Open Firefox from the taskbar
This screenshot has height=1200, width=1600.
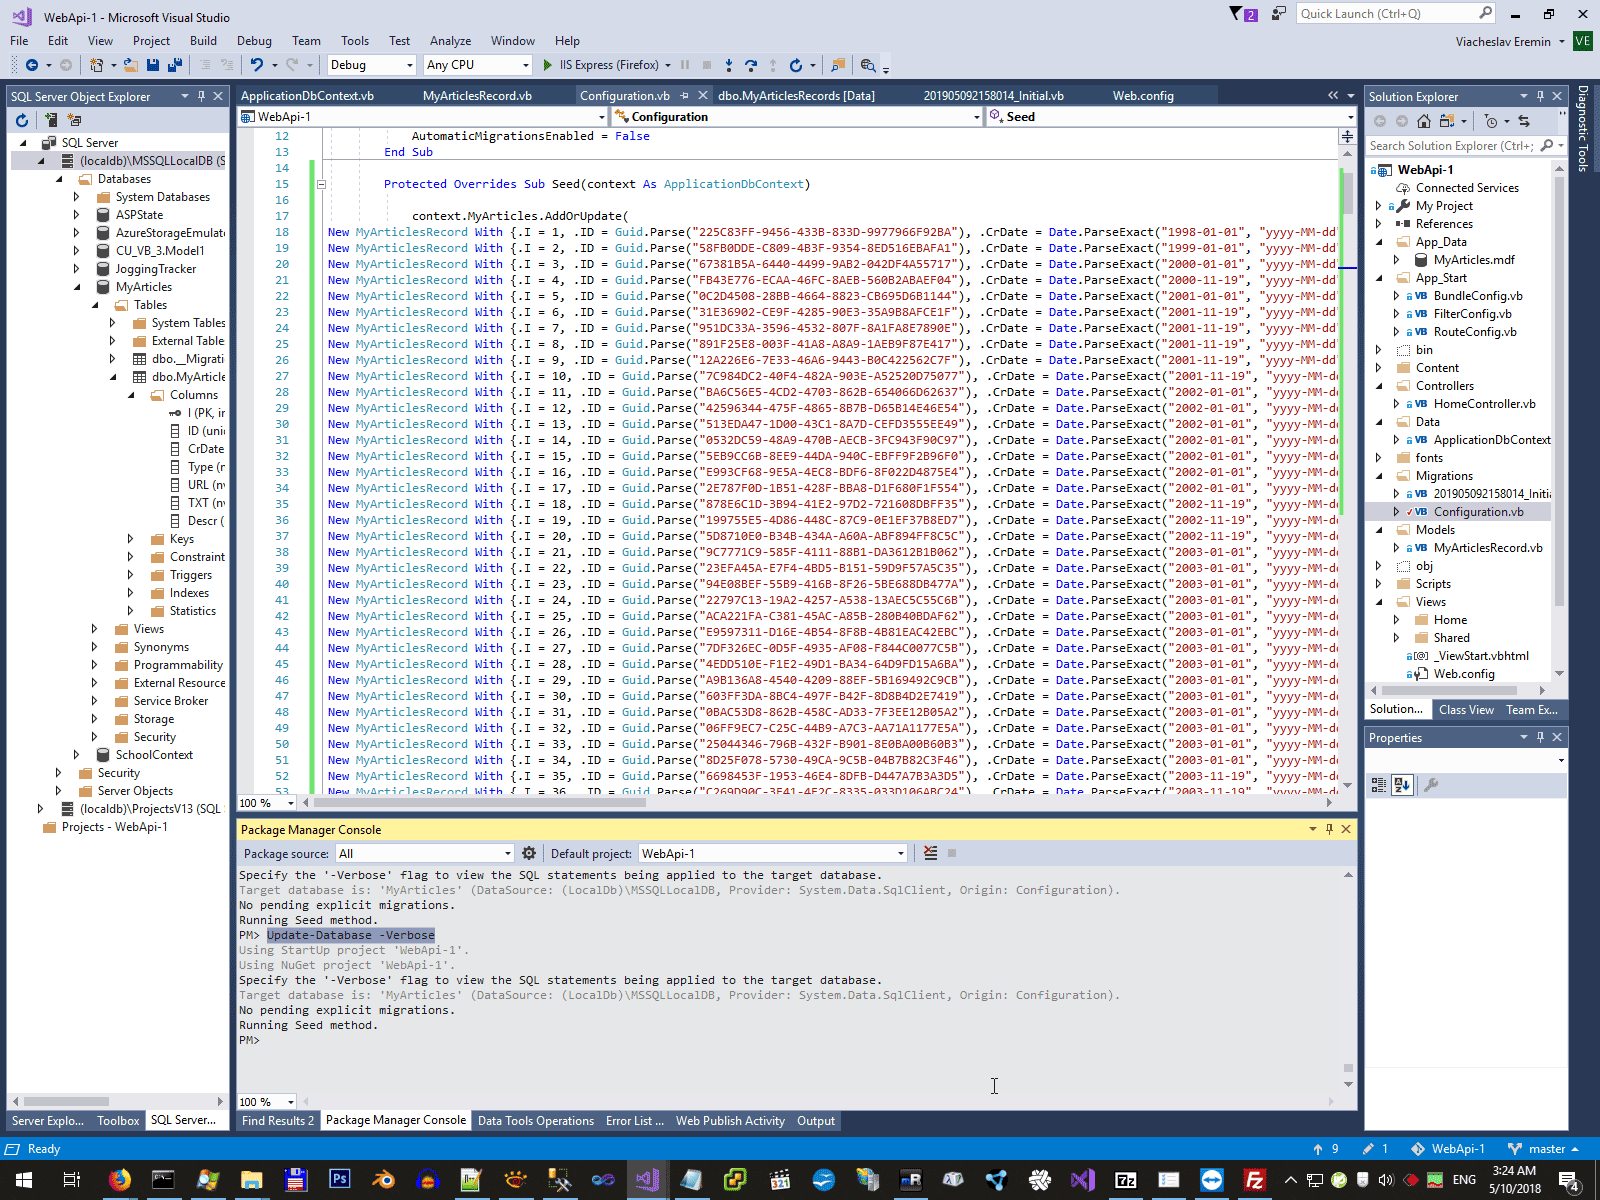pos(120,1180)
